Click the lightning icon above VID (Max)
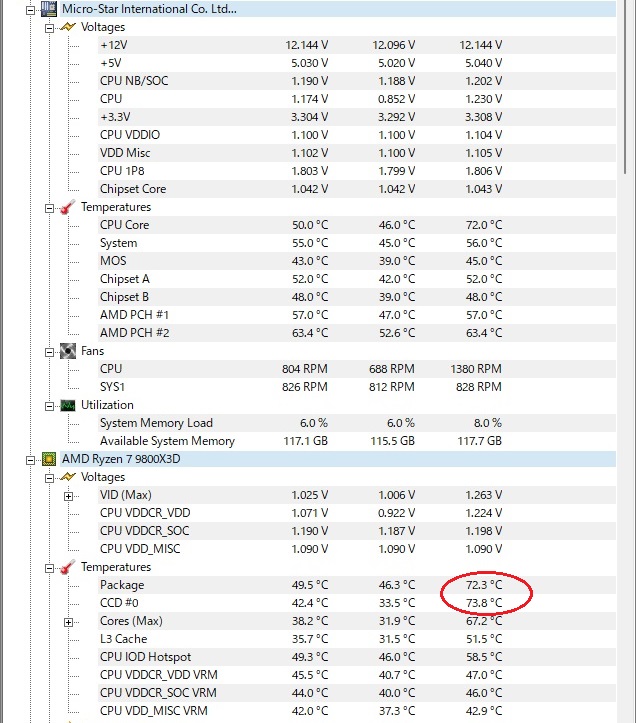636x723 pixels. pyautogui.click(x=68, y=477)
